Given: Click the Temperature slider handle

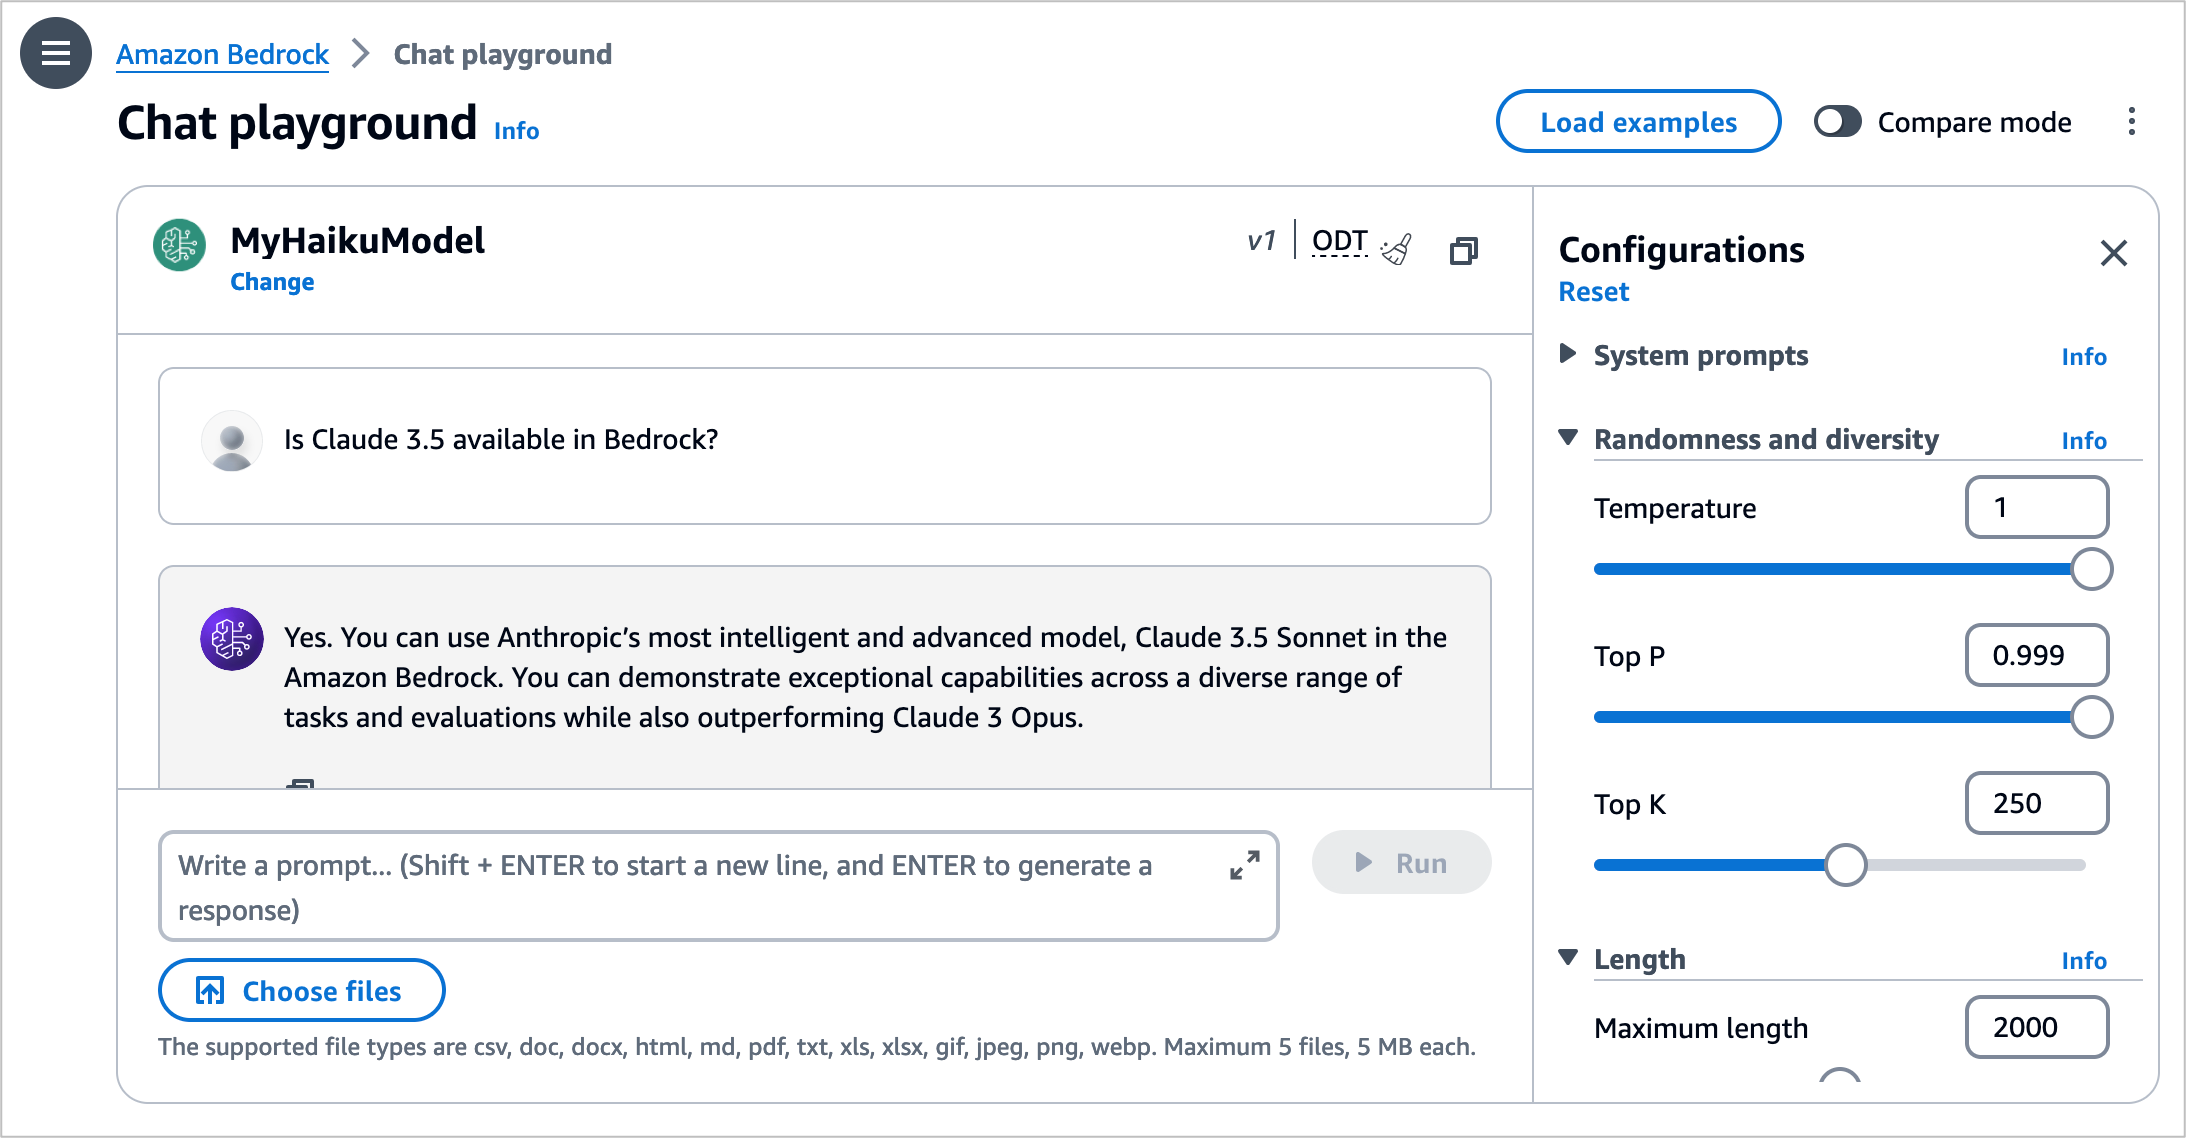Looking at the screenshot, I should coord(2091,569).
